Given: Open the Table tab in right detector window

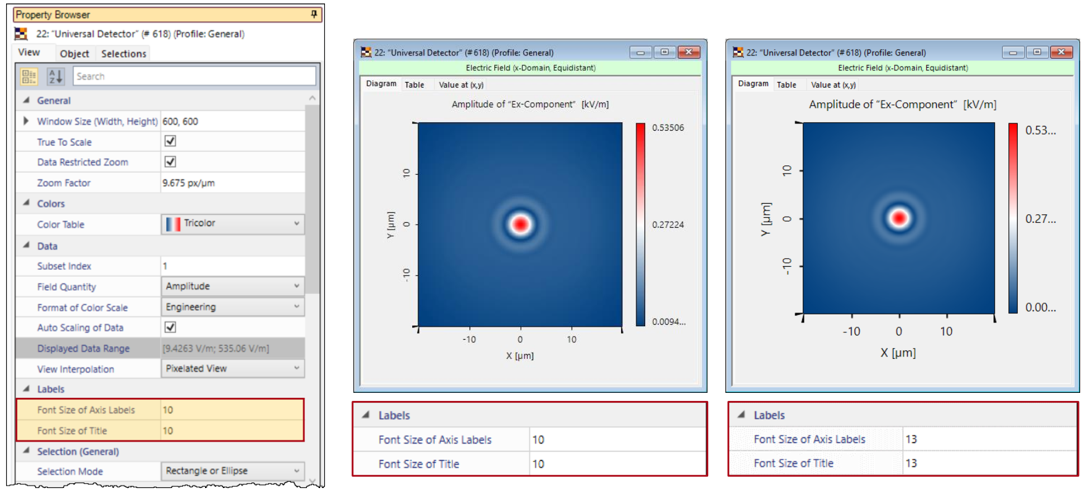Looking at the screenshot, I should 786,84.
